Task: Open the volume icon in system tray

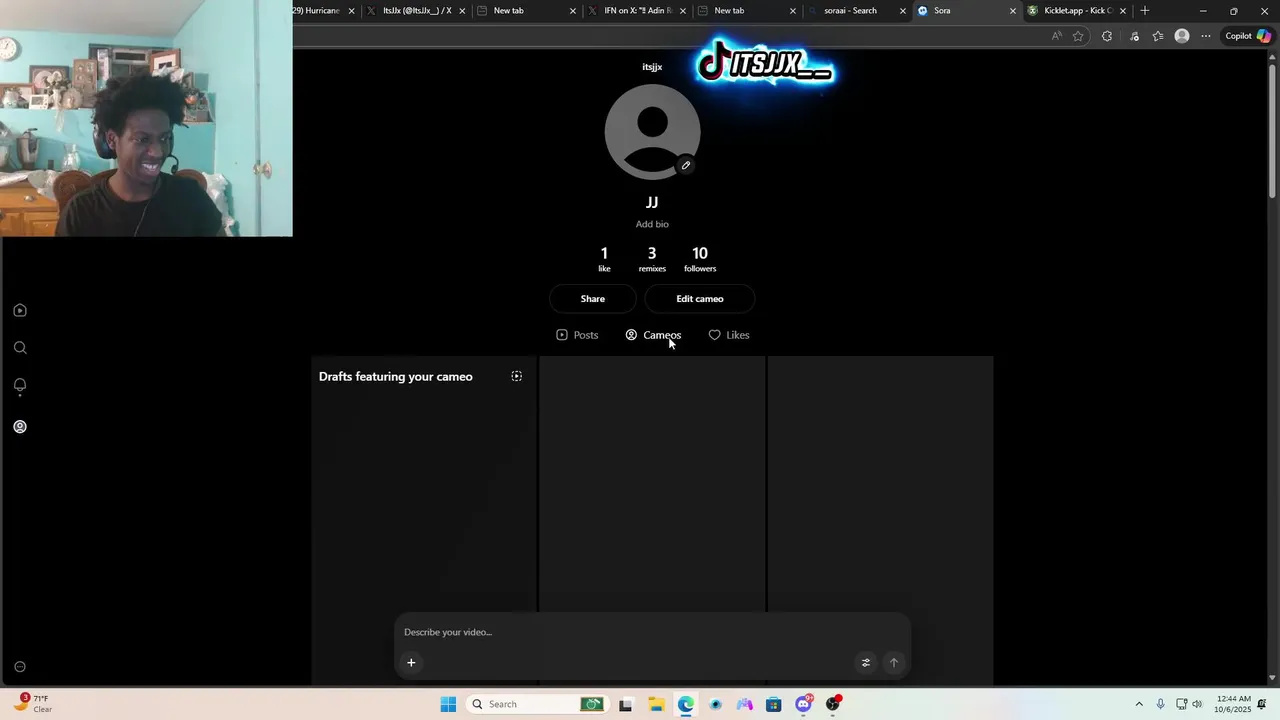Action: pyautogui.click(x=1197, y=704)
